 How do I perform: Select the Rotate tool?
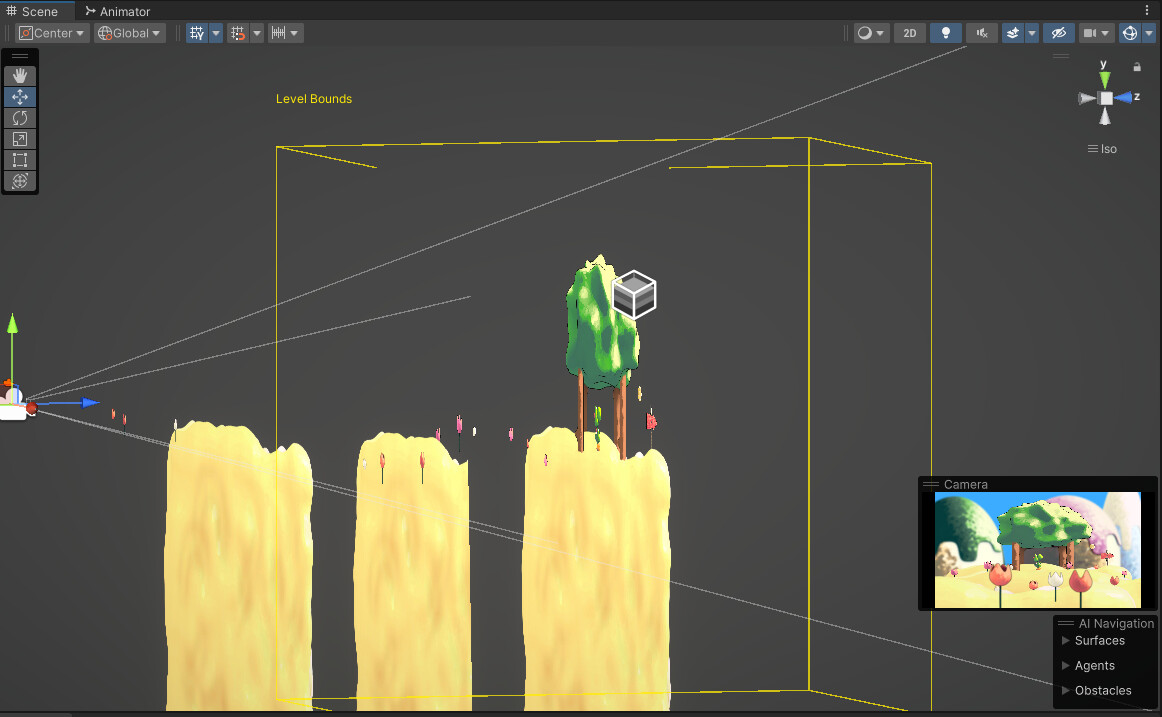pyautogui.click(x=20, y=117)
